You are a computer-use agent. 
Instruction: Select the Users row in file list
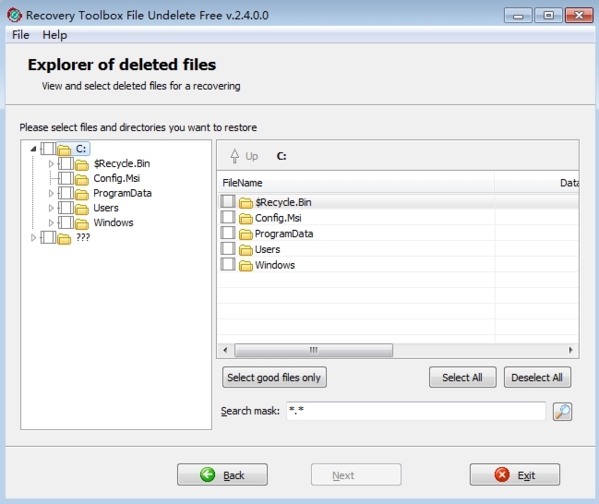(x=398, y=249)
